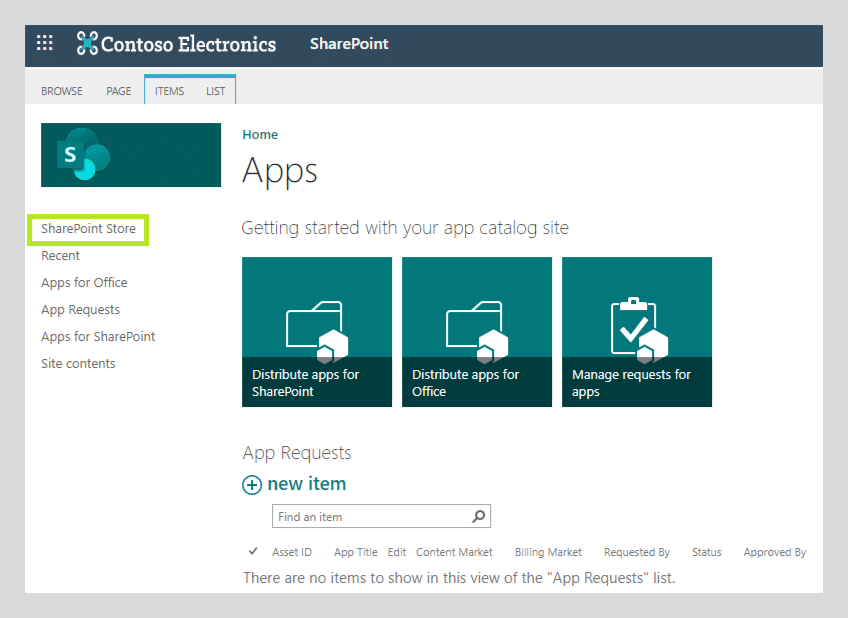The height and width of the screenshot is (618, 848).
Task: Sort by Requested By column header
Action: coord(637,552)
